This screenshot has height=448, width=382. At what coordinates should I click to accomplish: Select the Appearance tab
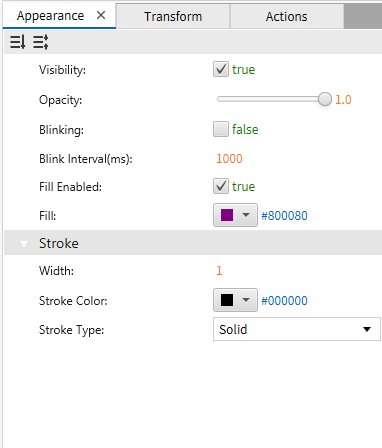point(50,16)
